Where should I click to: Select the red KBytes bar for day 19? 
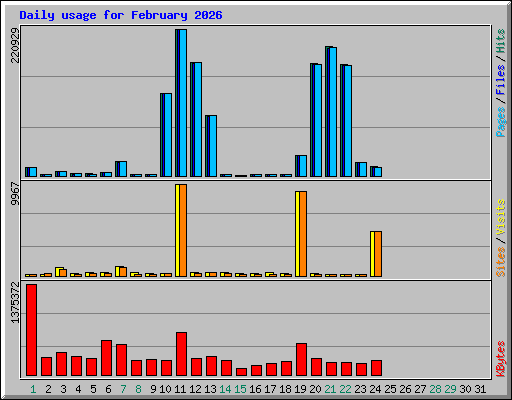click(x=301, y=359)
